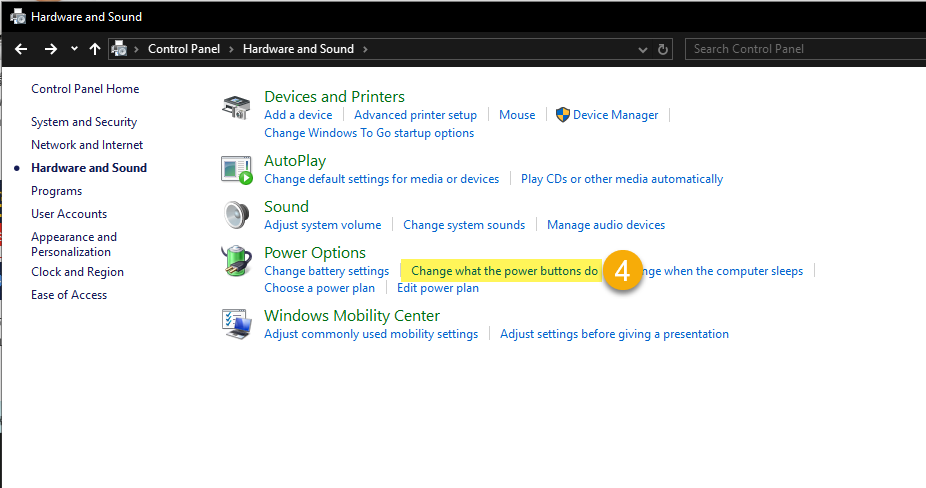Open Network and Internet category
The width and height of the screenshot is (926, 488).
tap(87, 145)
